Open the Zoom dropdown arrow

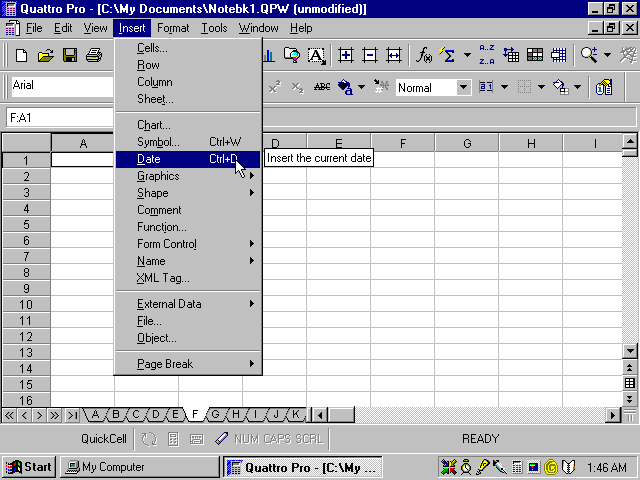pyautogui.click(x=607, y=55)
